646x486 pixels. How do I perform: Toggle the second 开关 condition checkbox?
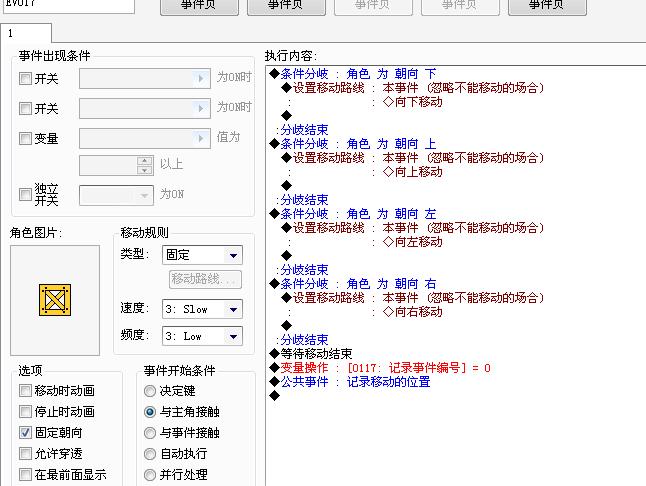point(25,108)
